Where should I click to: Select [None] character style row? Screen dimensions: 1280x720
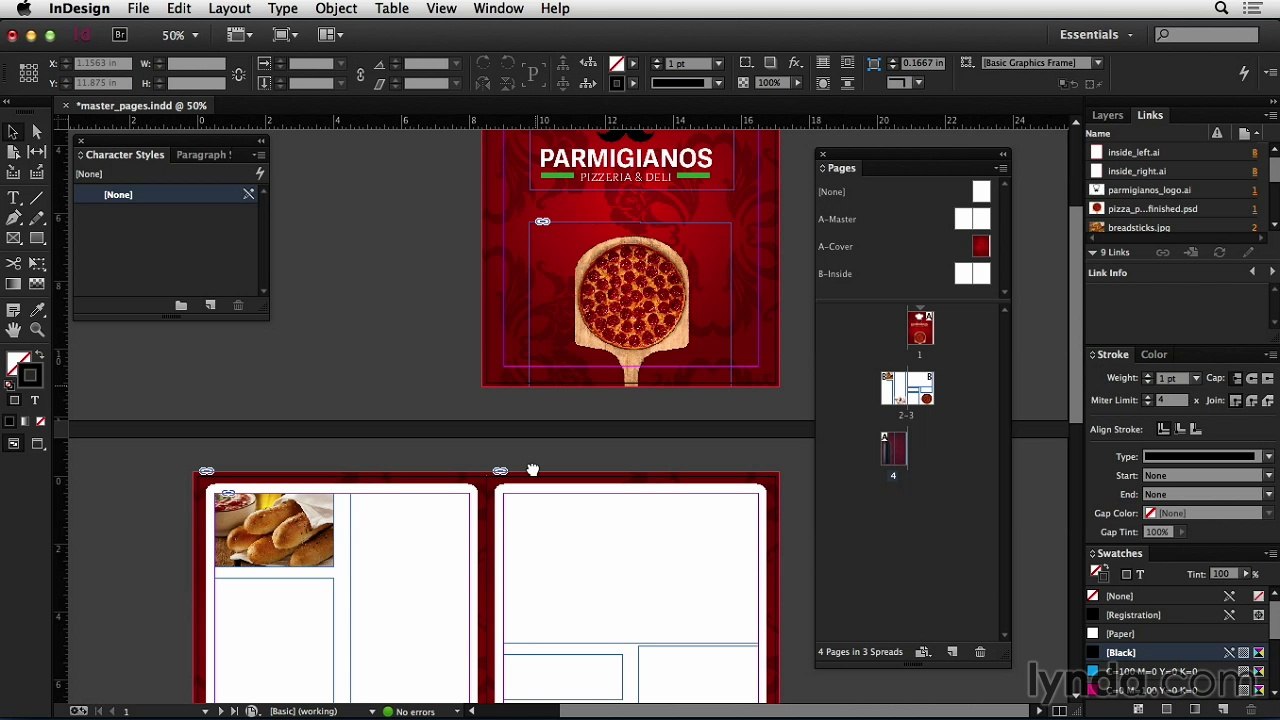[x=167, y=195]
